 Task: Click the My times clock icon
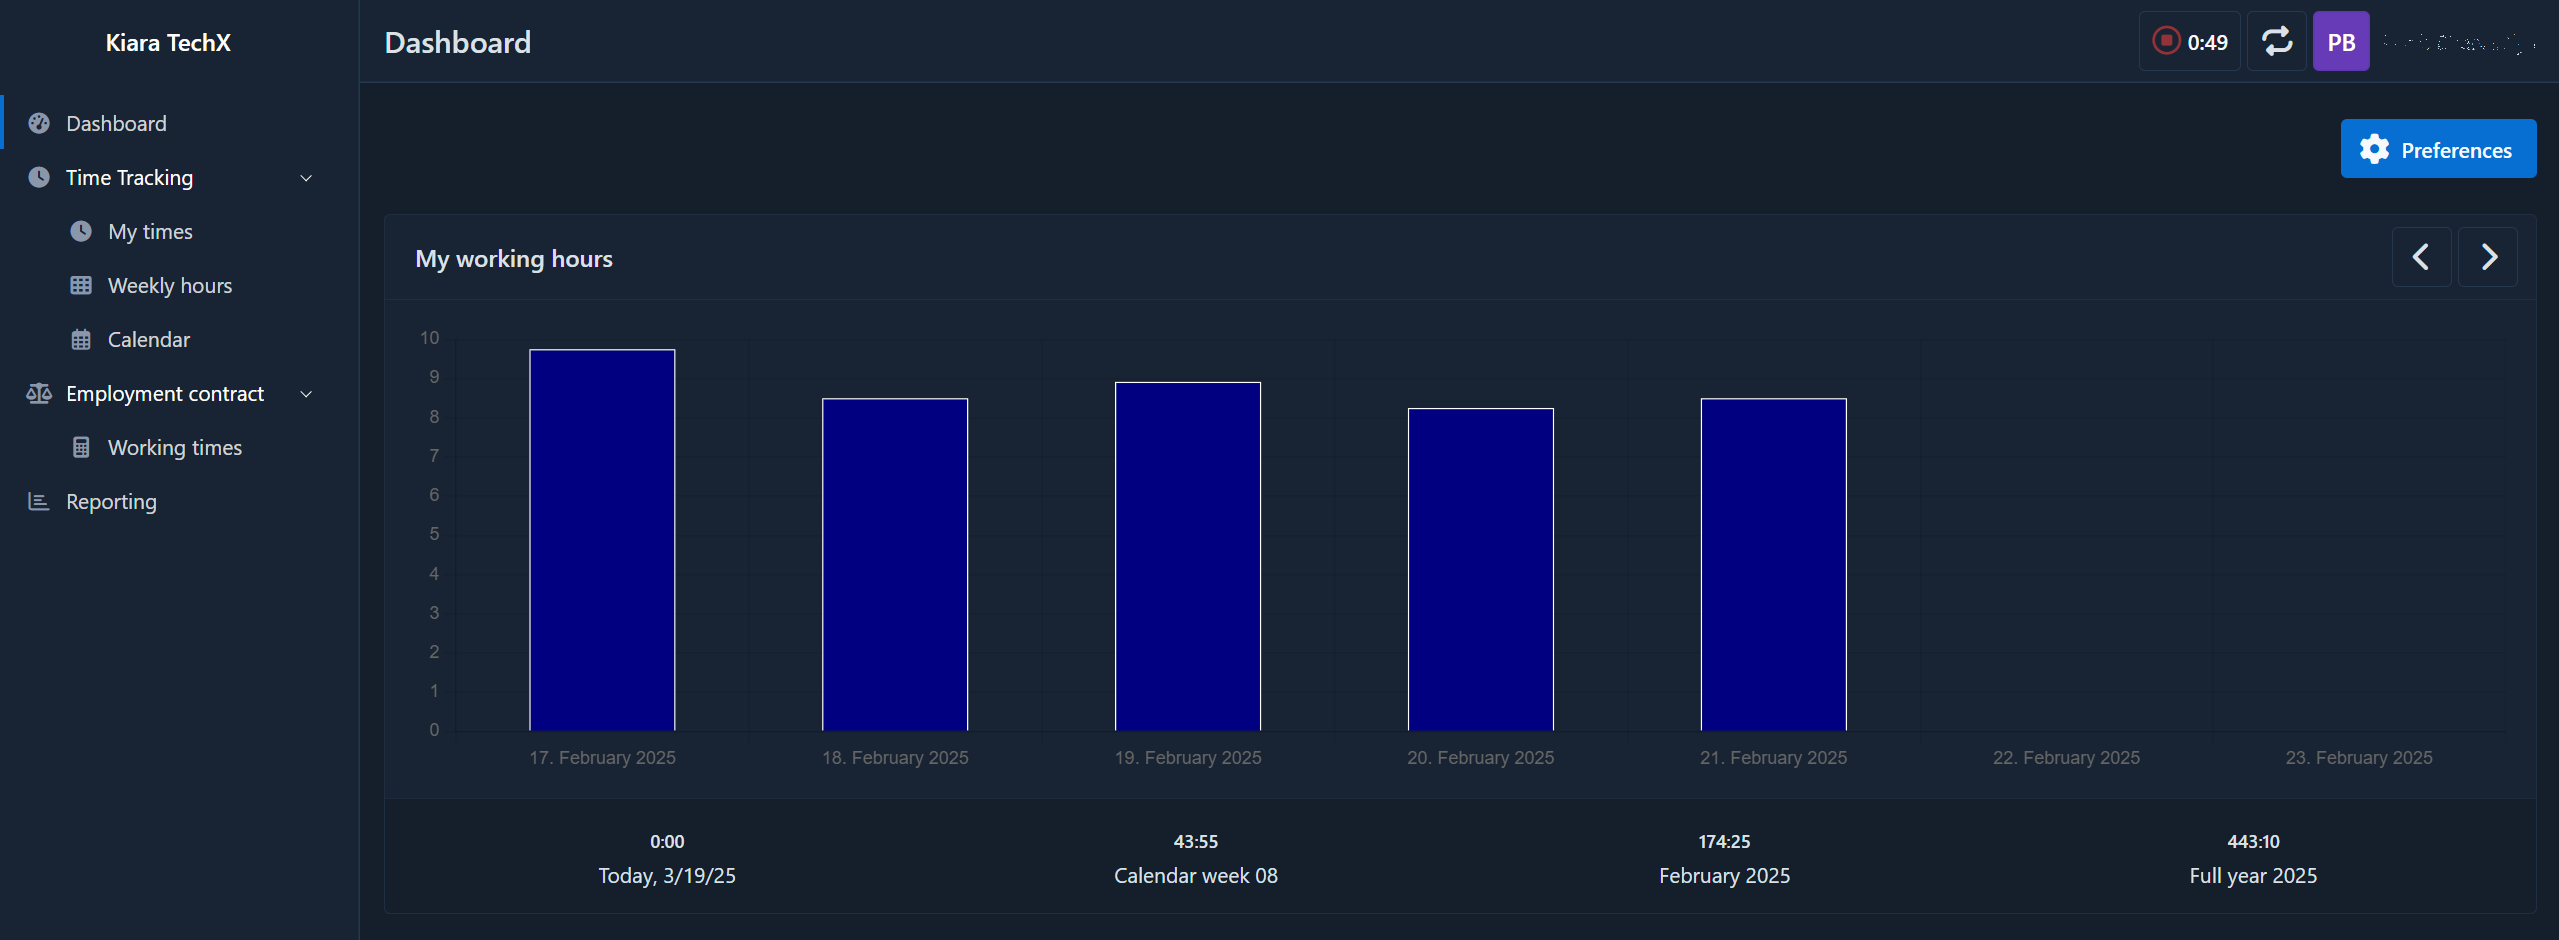click(x=81, y=231)
